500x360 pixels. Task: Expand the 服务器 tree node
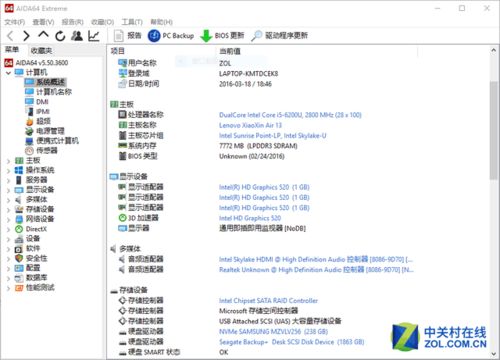click(x=8, y=181)
